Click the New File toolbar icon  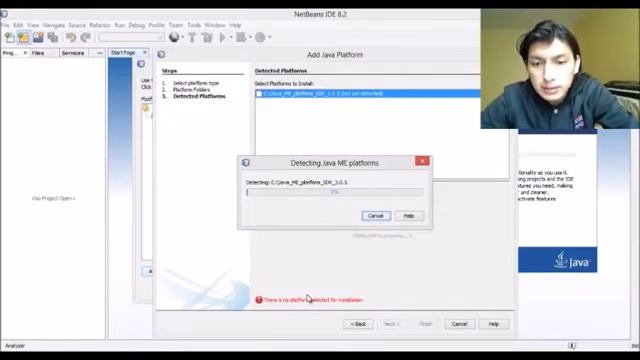click(x=10, y=38)
